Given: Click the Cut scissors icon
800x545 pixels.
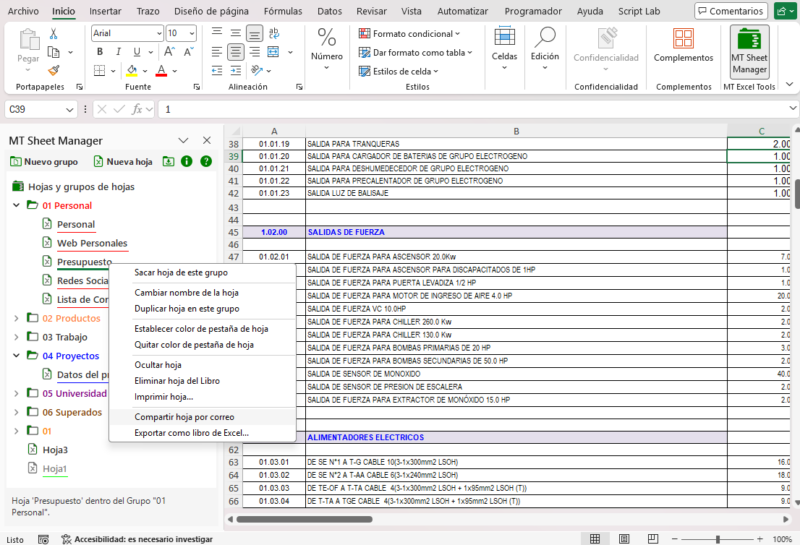Looking at the screenshot, I should (53, 34).
